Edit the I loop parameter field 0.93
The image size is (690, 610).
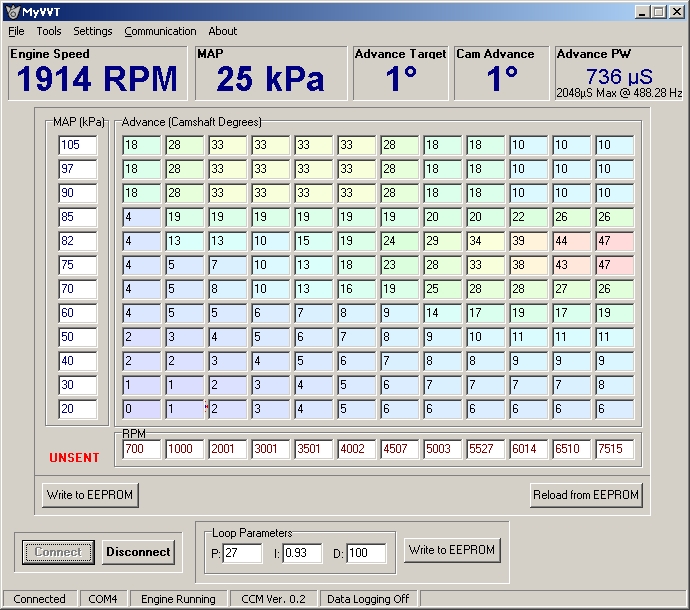(x=302, y=553)
